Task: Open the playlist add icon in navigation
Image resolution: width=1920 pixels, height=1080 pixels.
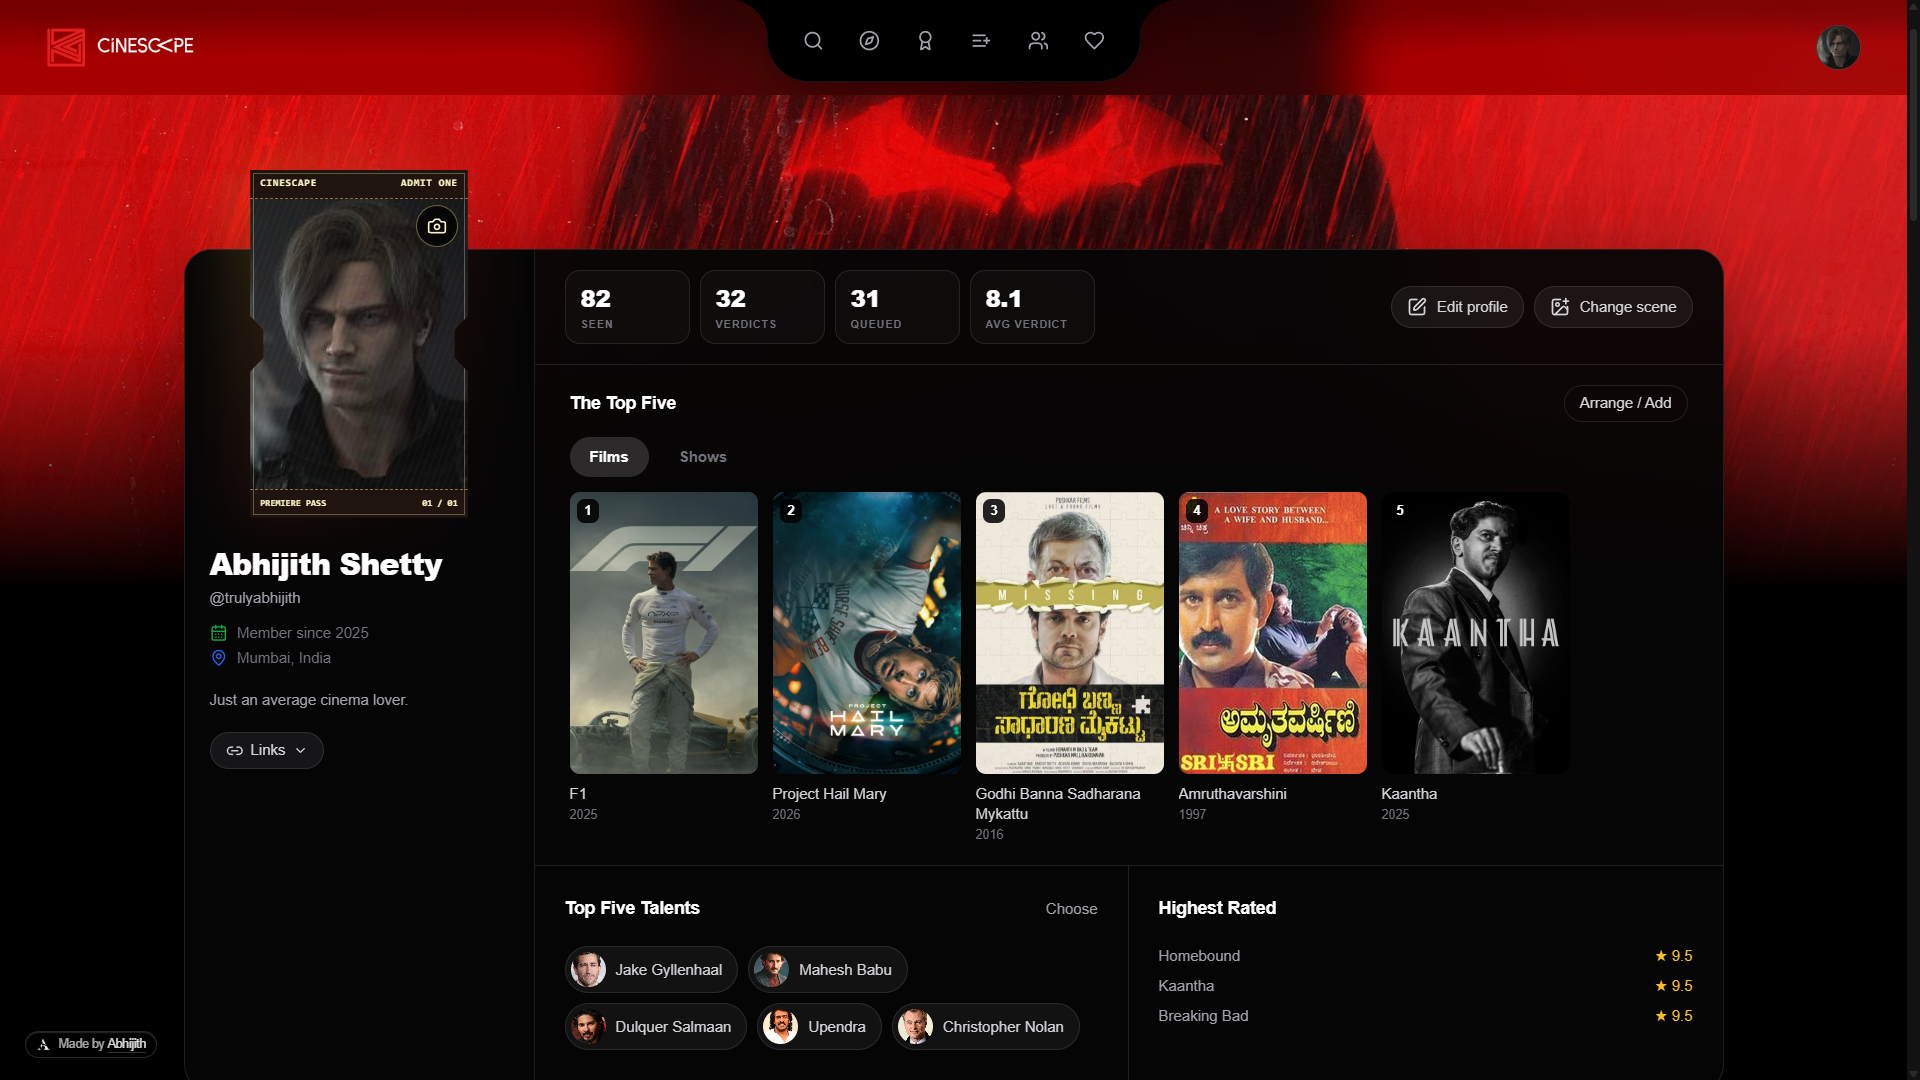Action: click(x=981, y=41)
